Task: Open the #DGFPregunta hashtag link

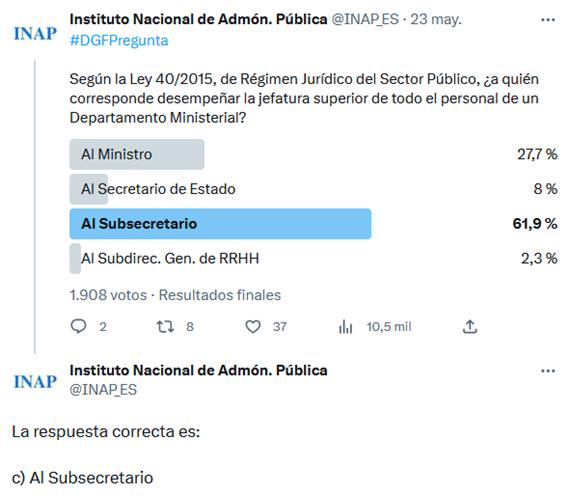Action: tap(119, 40)
